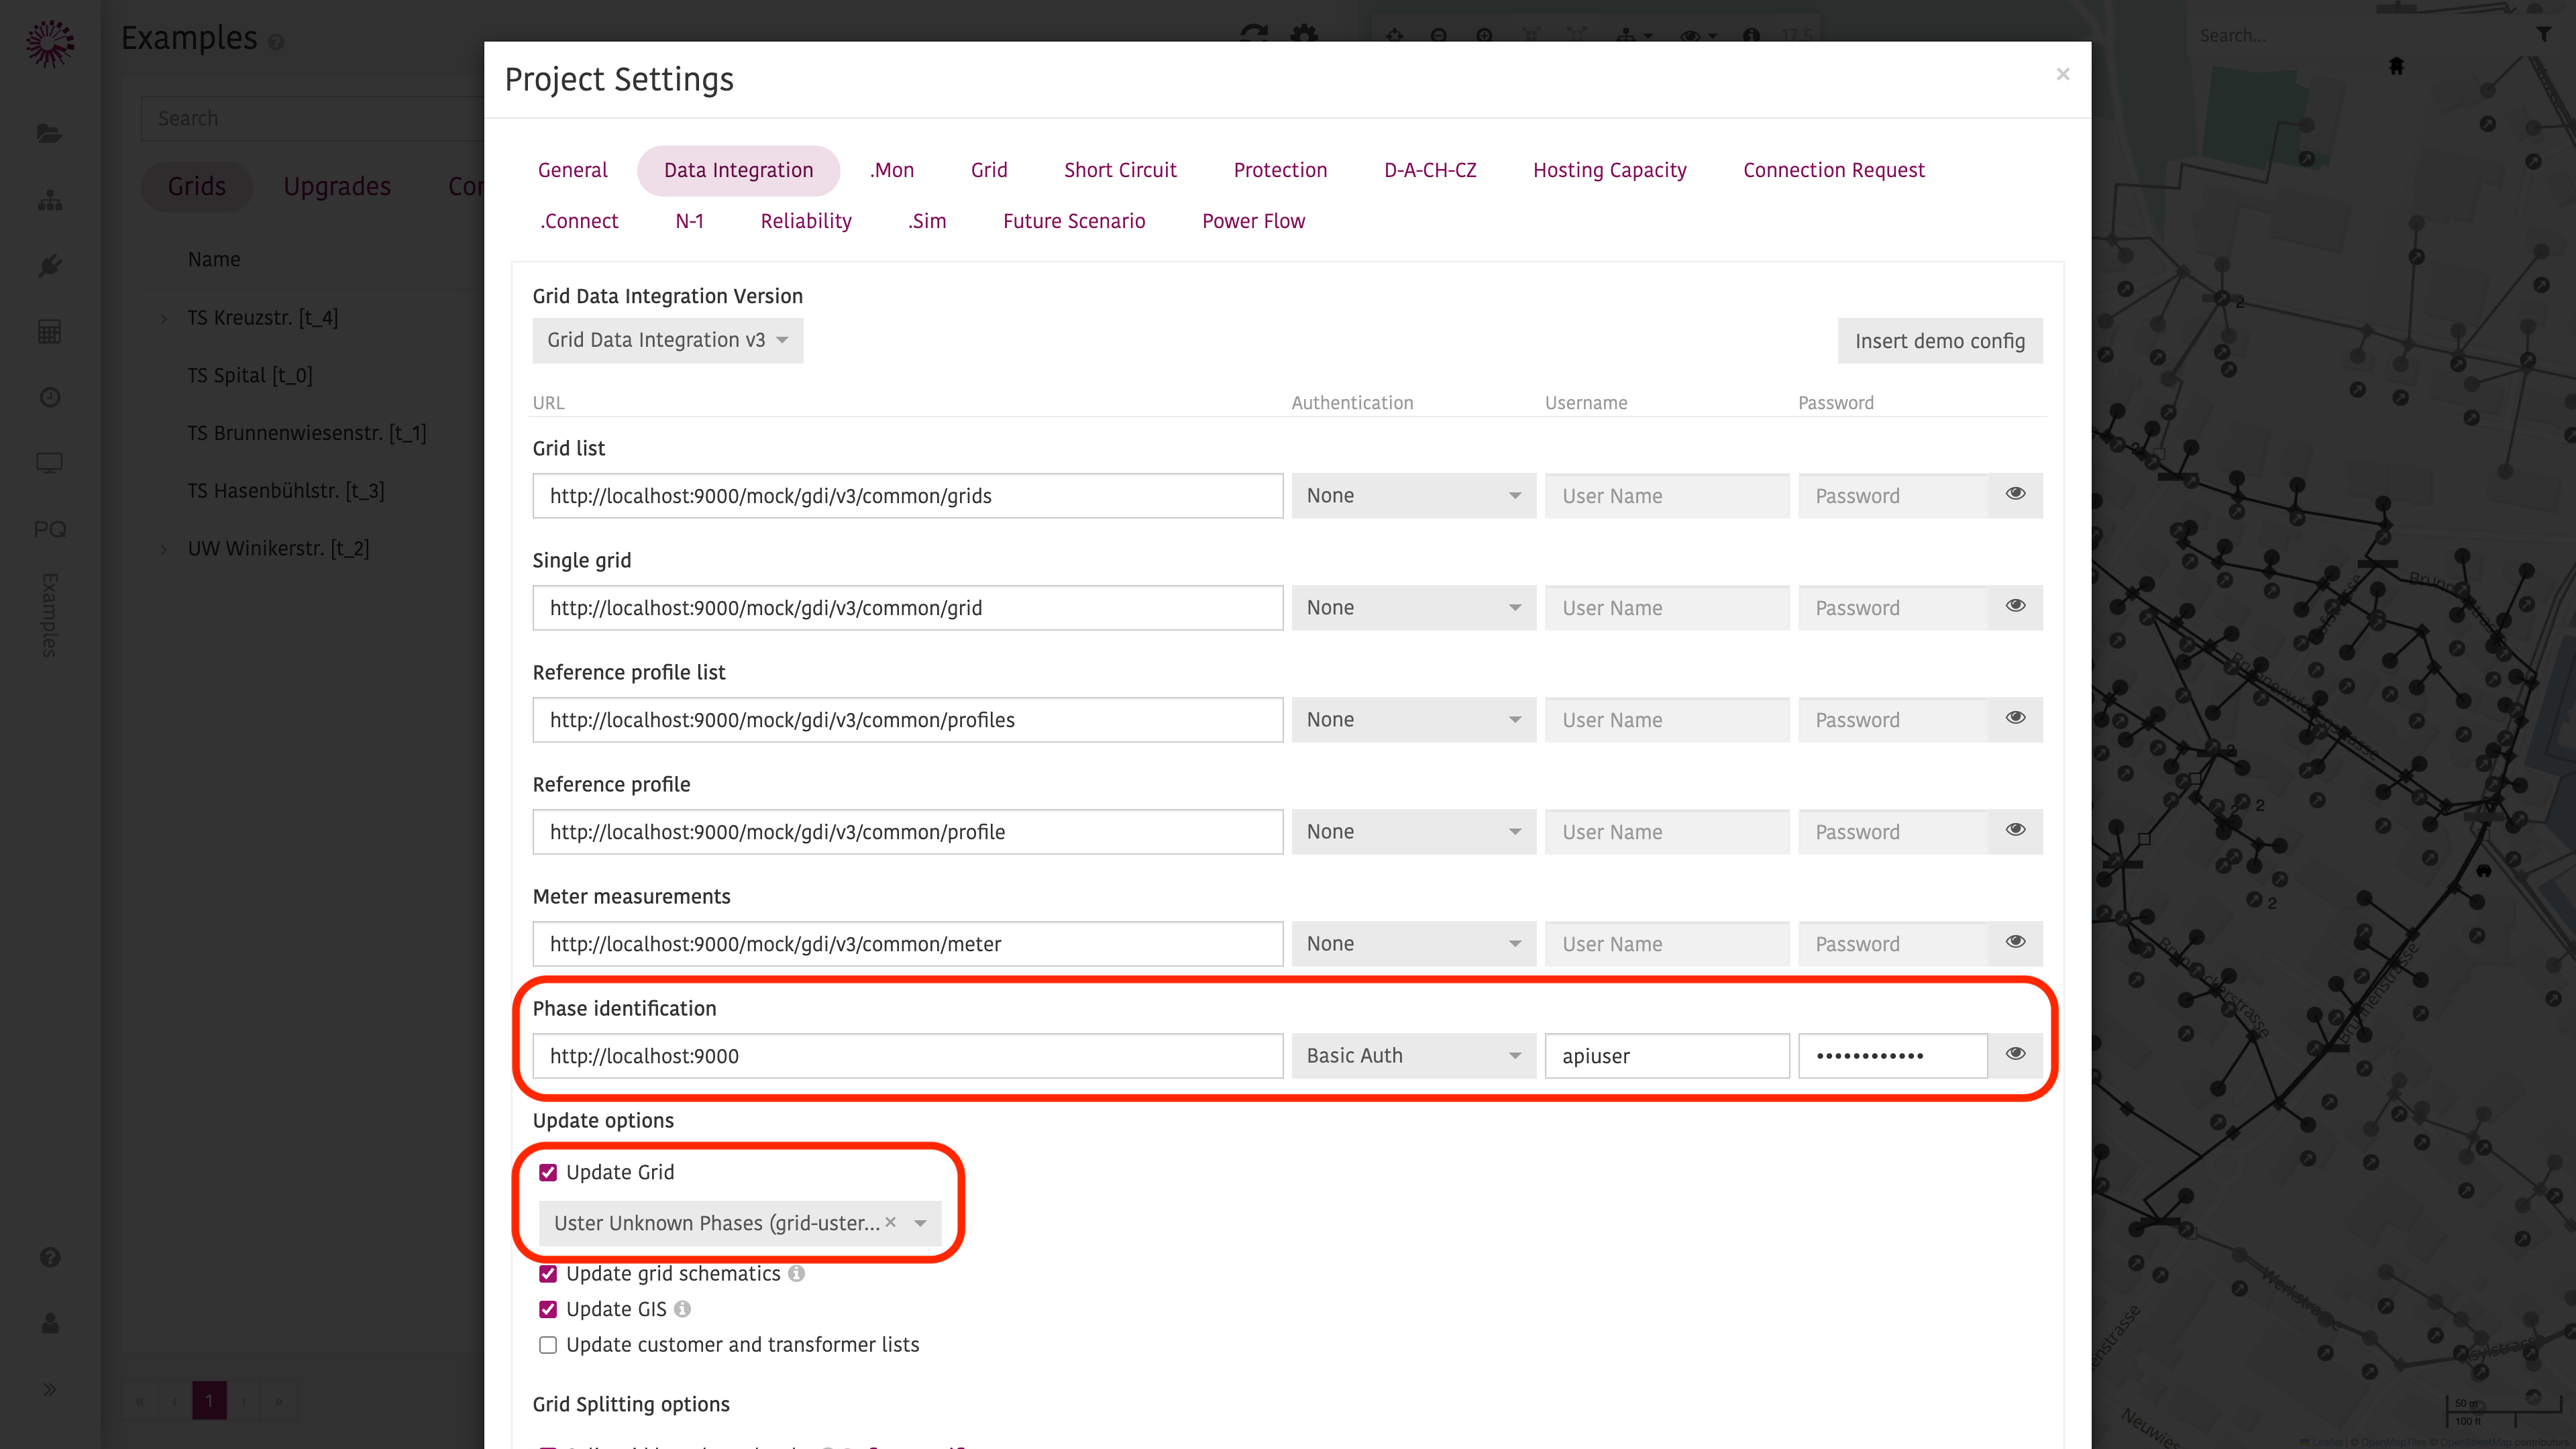Open Meter measurements authentication dropdown

pyautogui.click(x=1413, y=944)
